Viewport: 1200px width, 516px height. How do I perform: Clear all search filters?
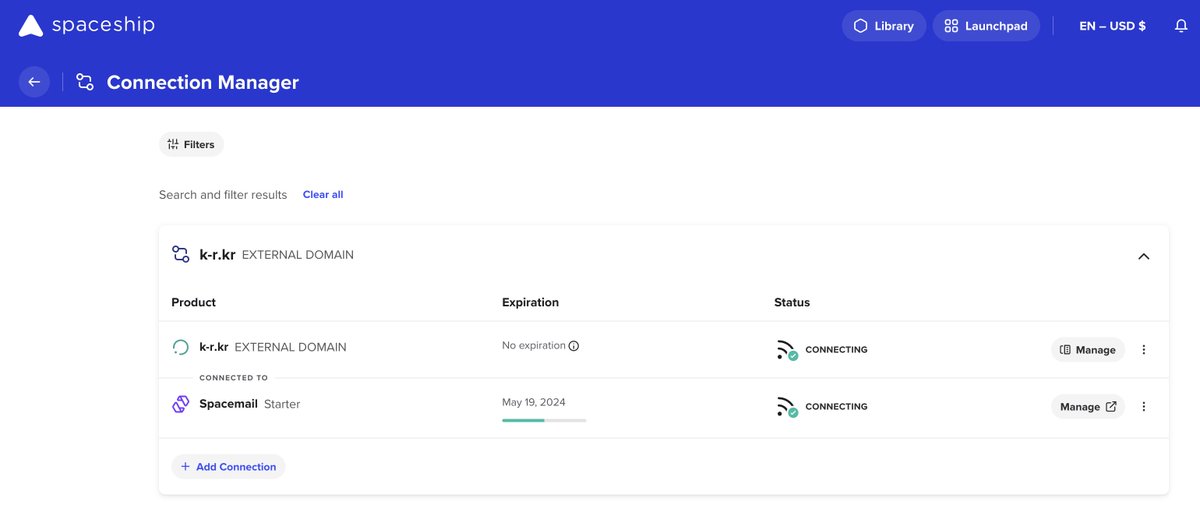pyautogui.click(x=323, y=195)
